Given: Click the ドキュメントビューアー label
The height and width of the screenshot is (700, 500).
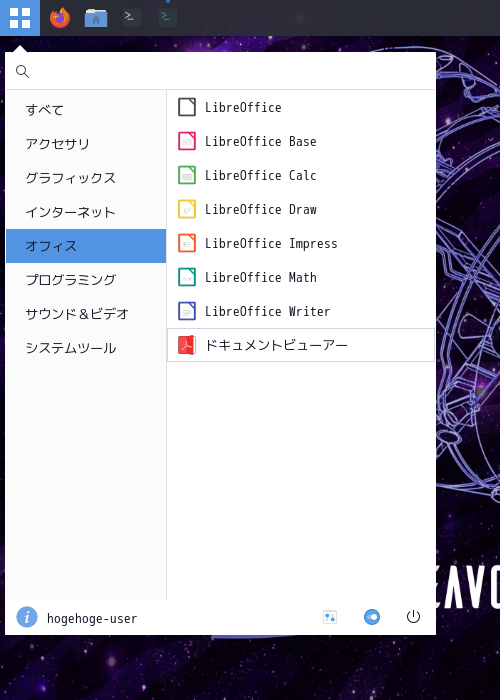Looking at the screenshot, I should click(x=276, y=345).
